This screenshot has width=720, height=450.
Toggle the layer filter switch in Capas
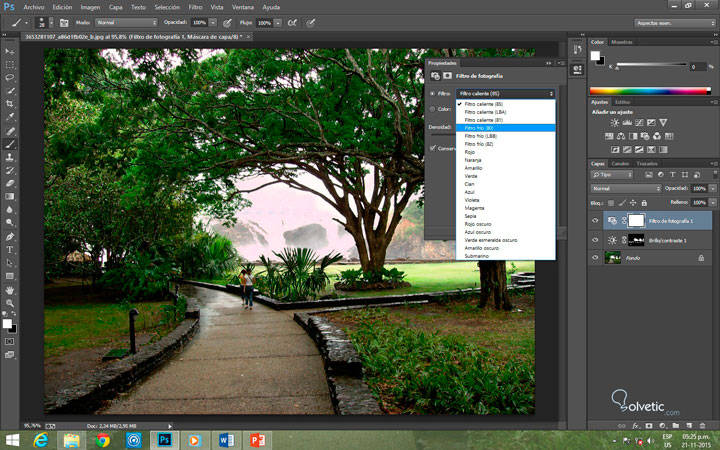(715, 174)
